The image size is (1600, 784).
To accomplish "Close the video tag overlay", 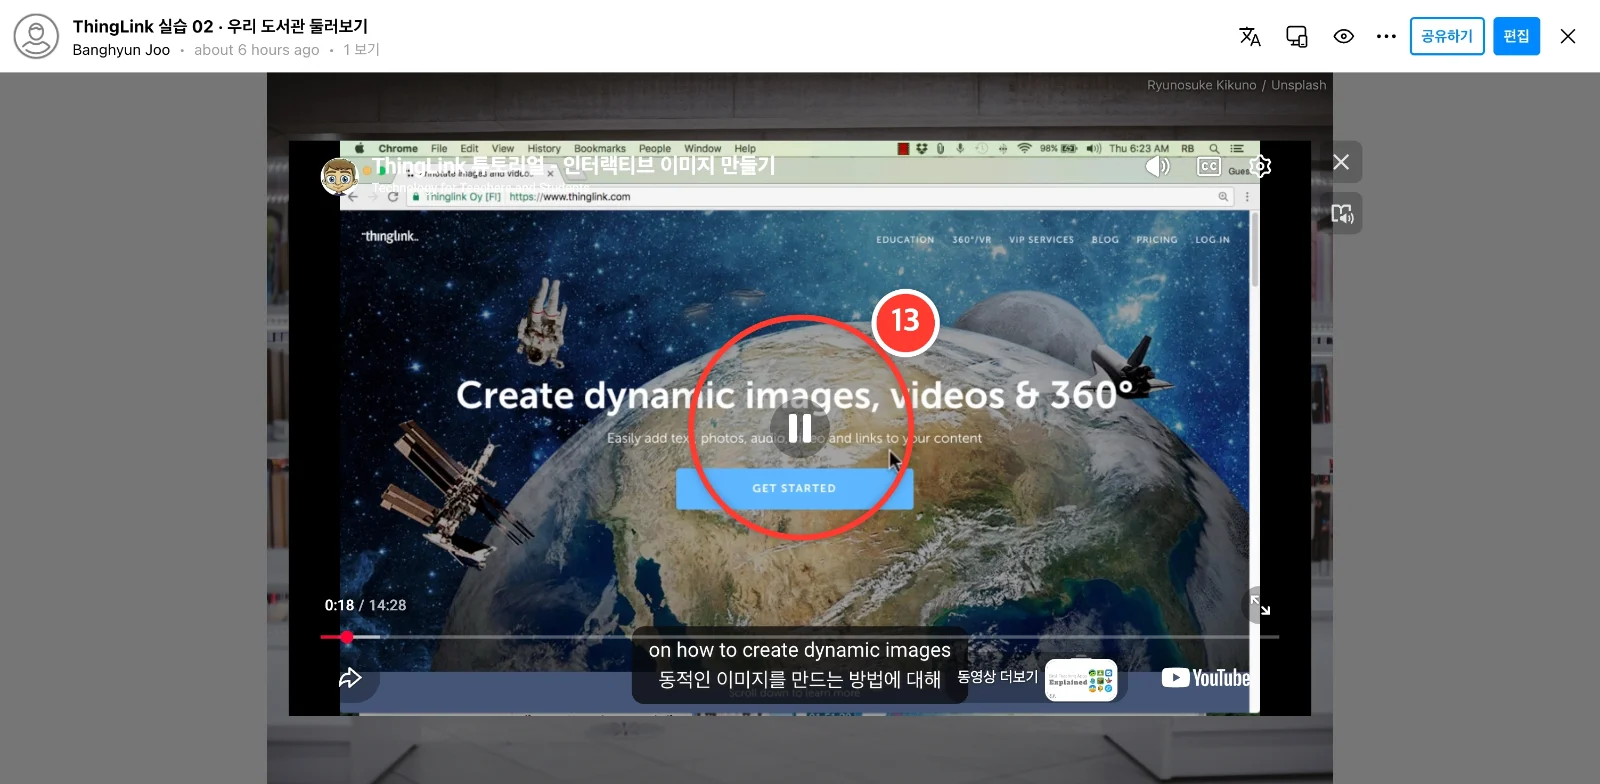I will coord(1341,162).
